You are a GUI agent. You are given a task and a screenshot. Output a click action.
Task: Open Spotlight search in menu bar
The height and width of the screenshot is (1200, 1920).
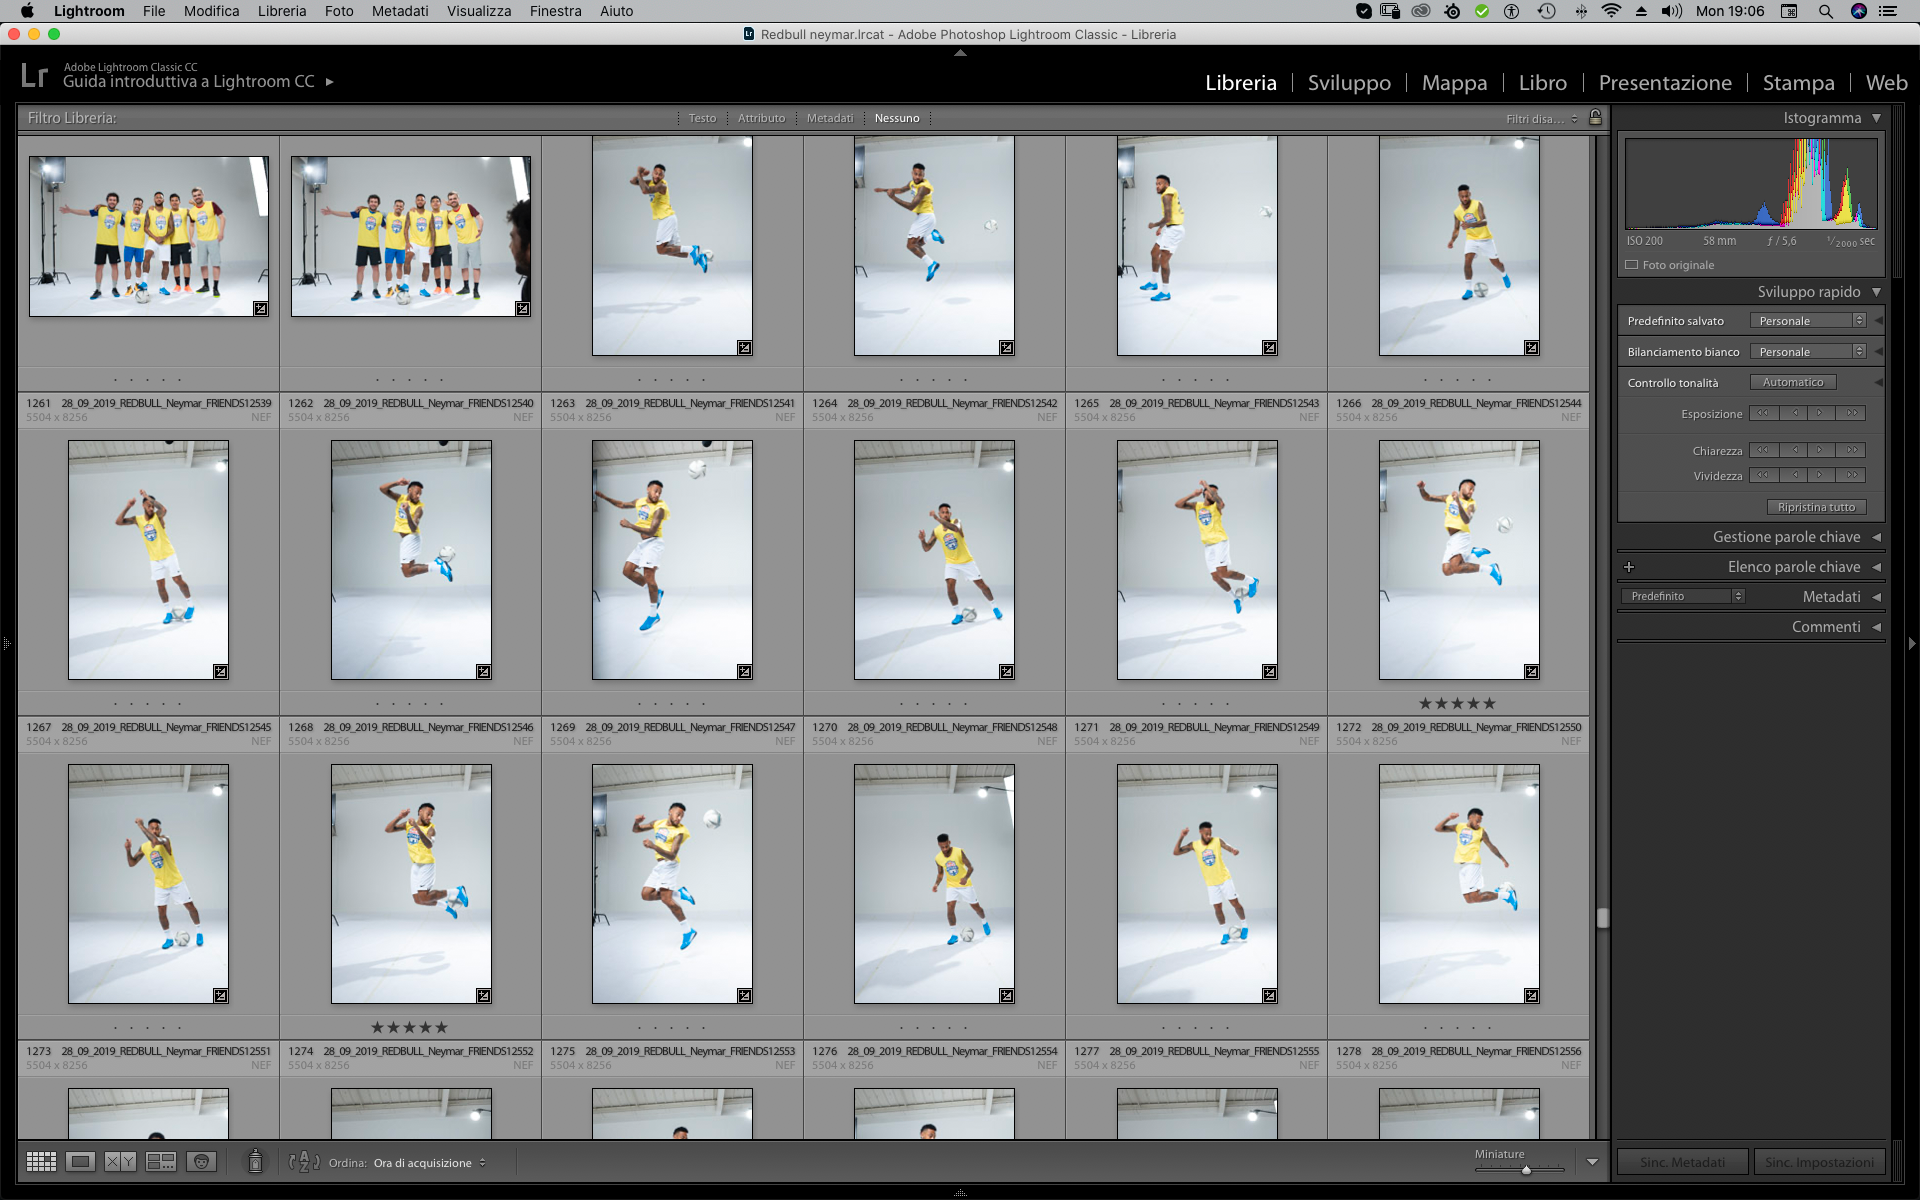(1826, 11)
